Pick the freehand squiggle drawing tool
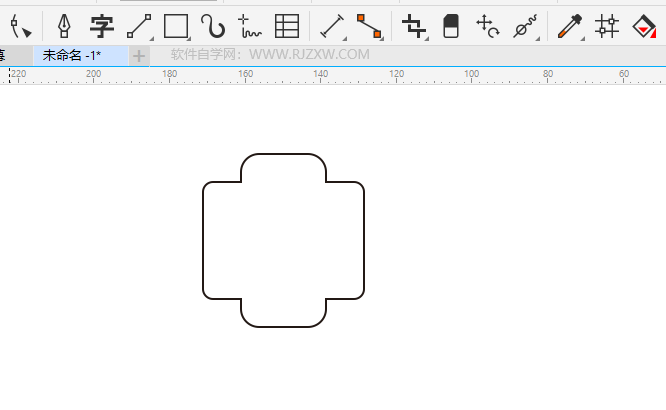The height and width of the screenshot is (410, 666). 249,26
